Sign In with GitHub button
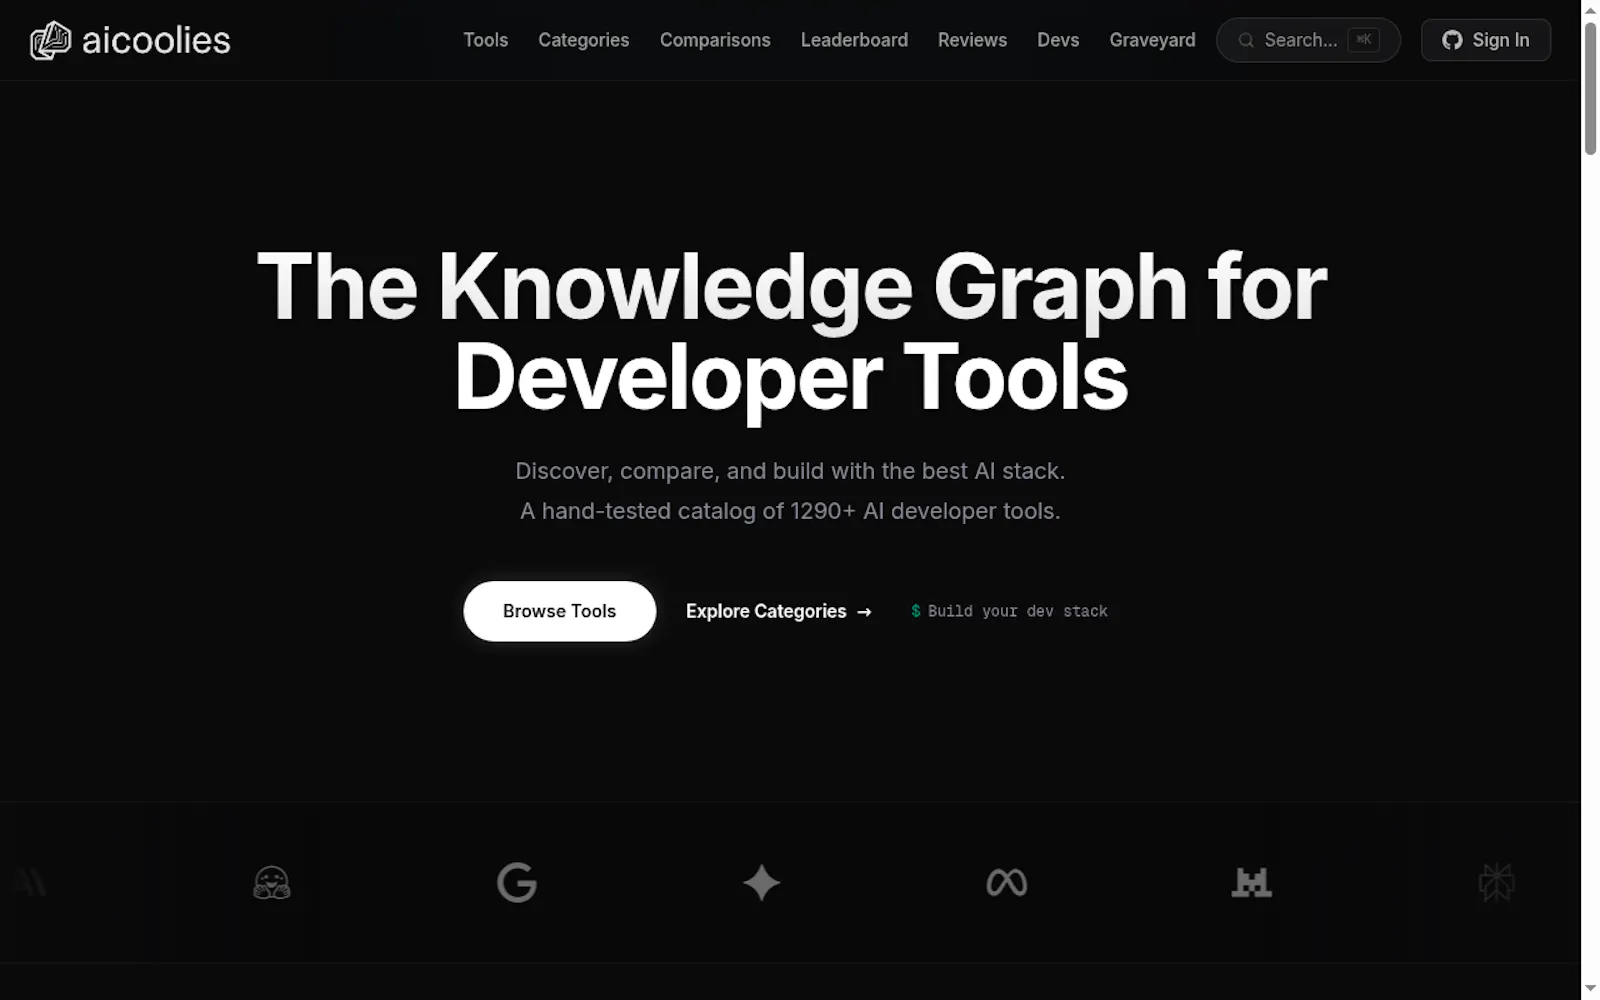The height and width of the screenshot is (1000, 1600). (1486, 40)
